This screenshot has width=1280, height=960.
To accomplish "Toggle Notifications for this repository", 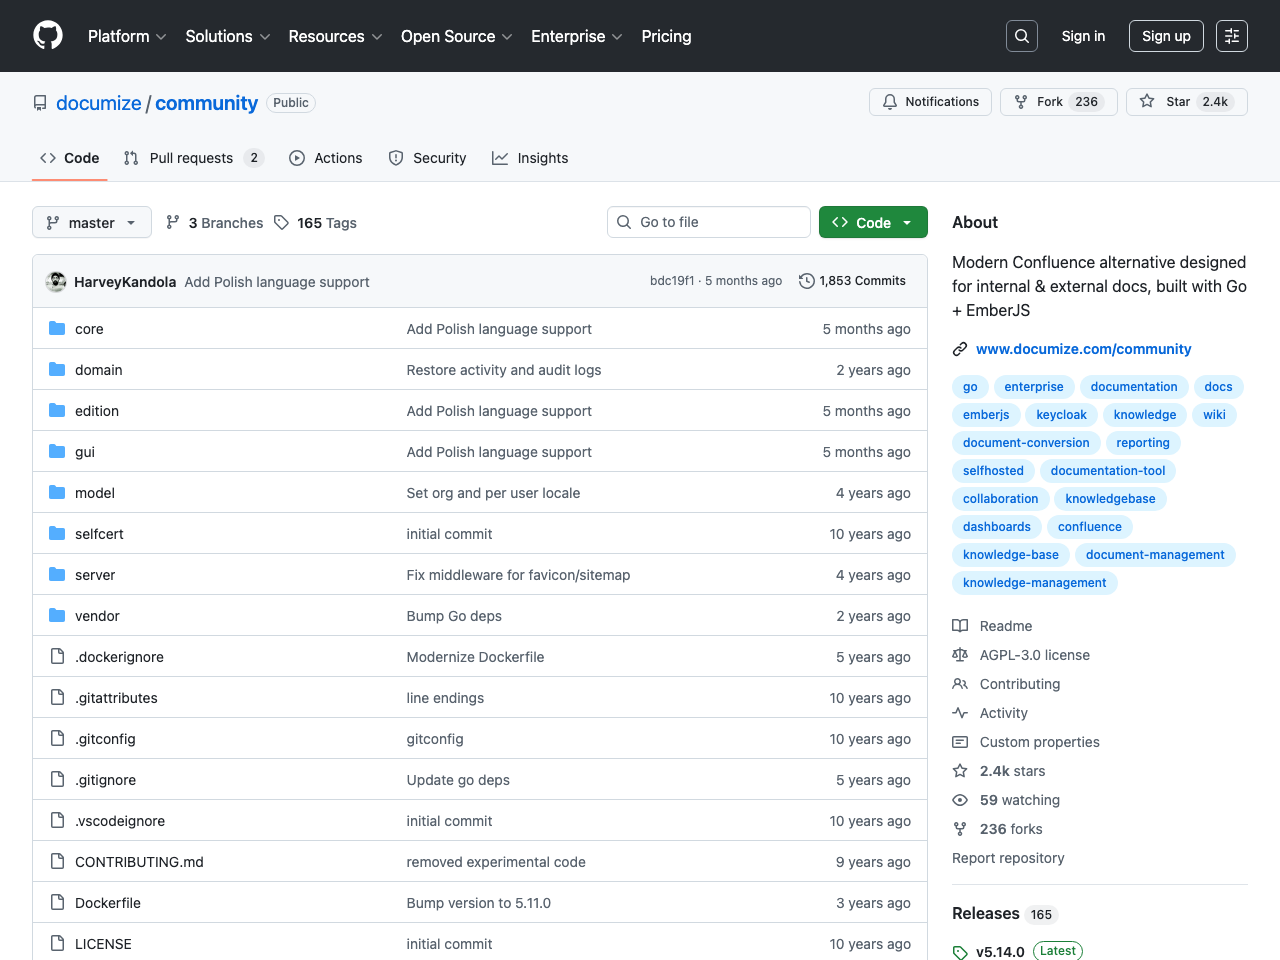I will [x=930, y=102].
